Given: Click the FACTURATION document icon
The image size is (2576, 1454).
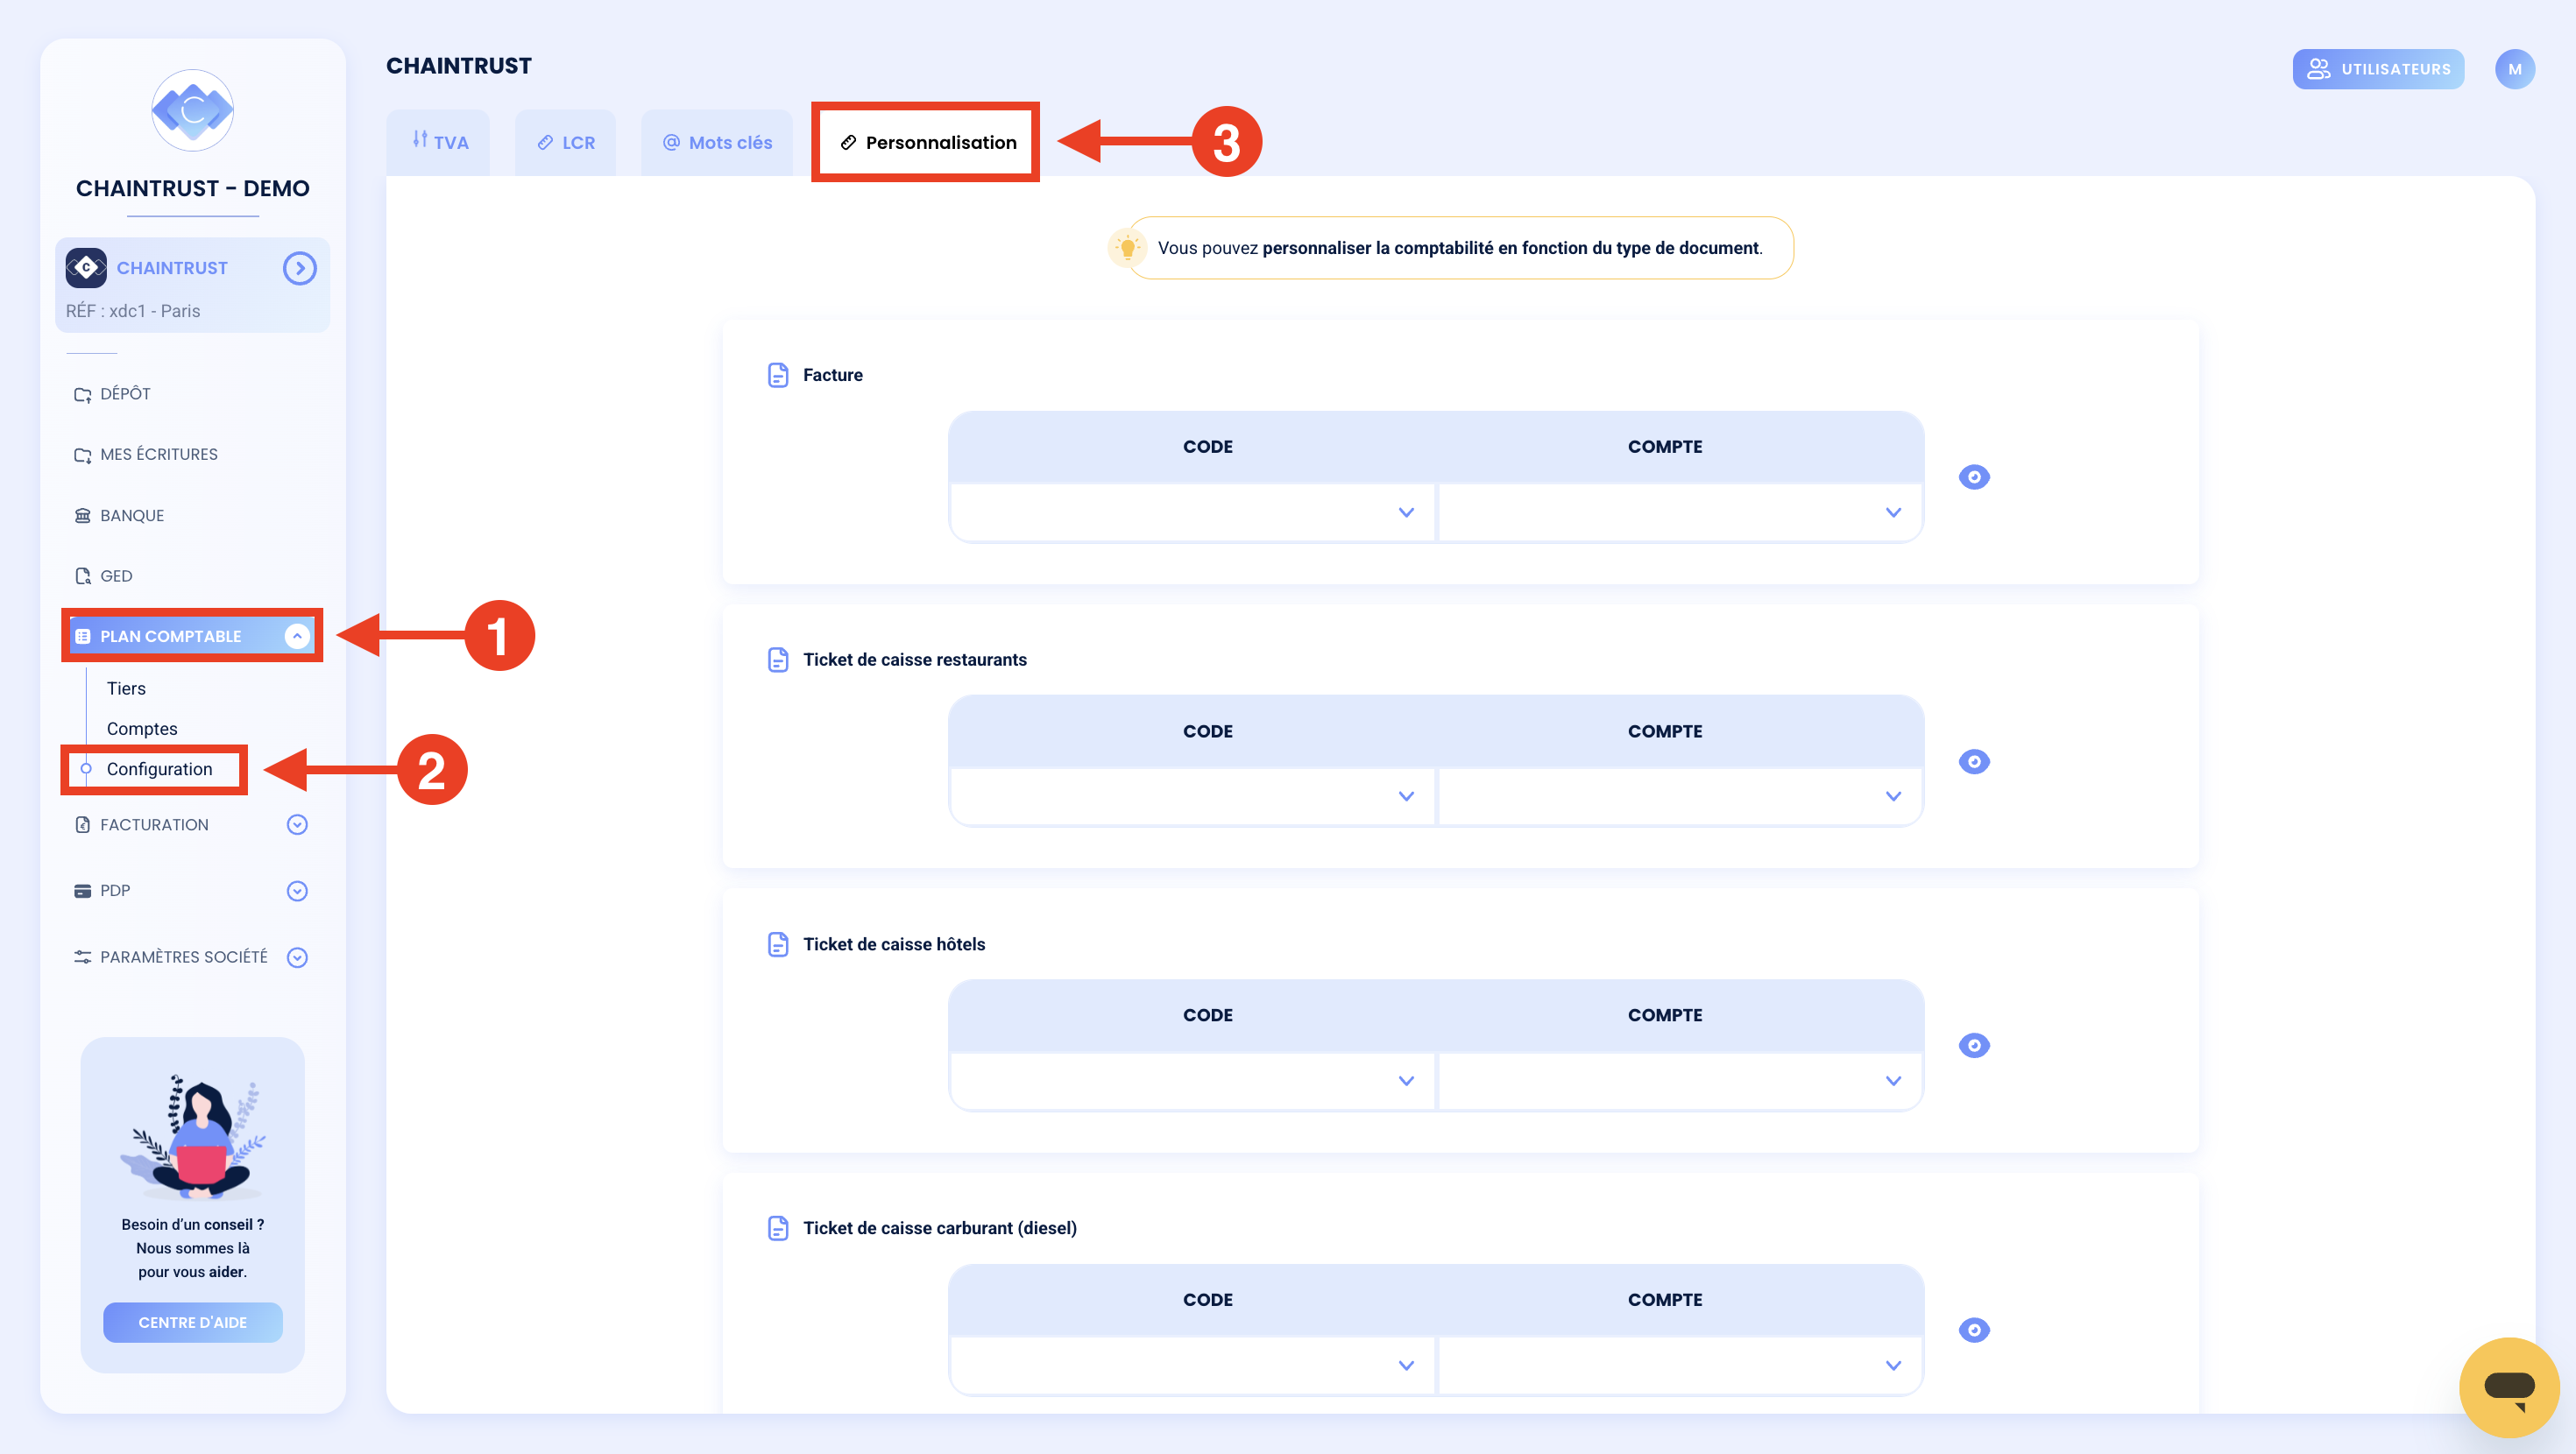Looking at the screenshot, I should [x=83, y=825].
